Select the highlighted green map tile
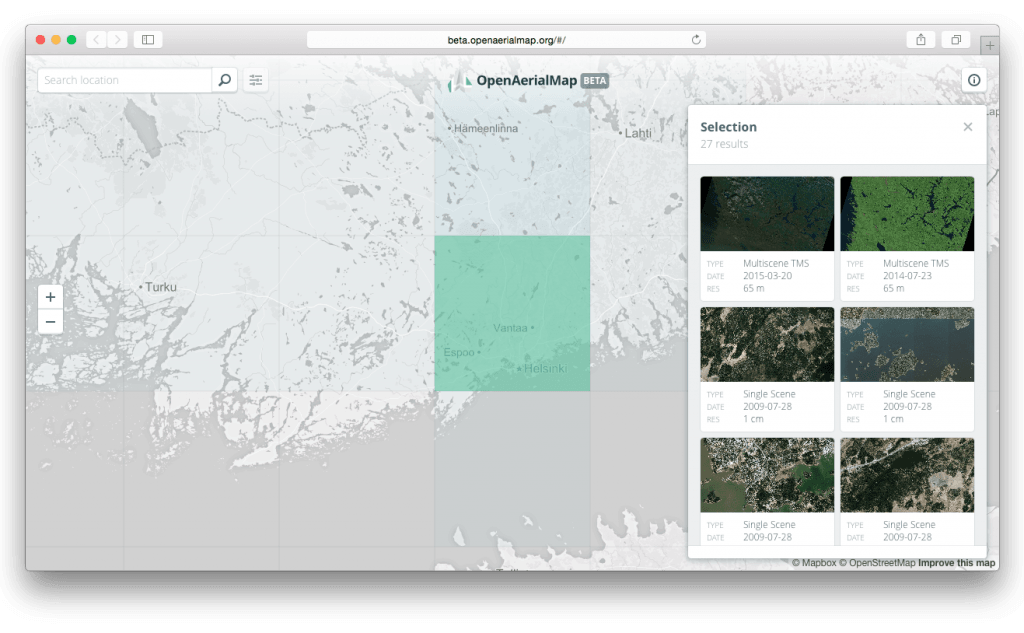The width and height of the screenshot is (1024, 633). click(512, 313)
